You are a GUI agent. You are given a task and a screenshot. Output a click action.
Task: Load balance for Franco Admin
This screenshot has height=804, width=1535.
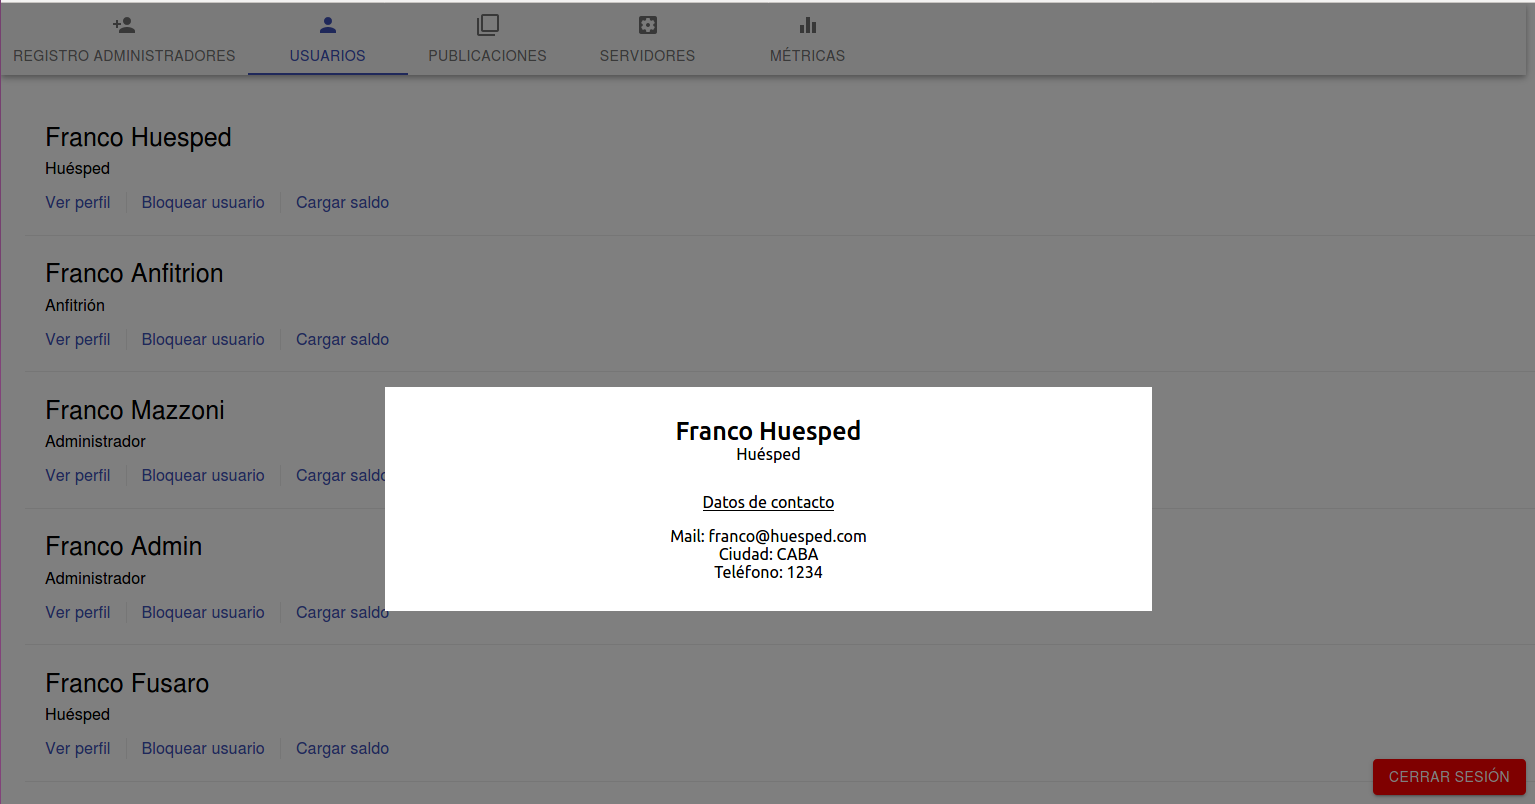[342, 612]
